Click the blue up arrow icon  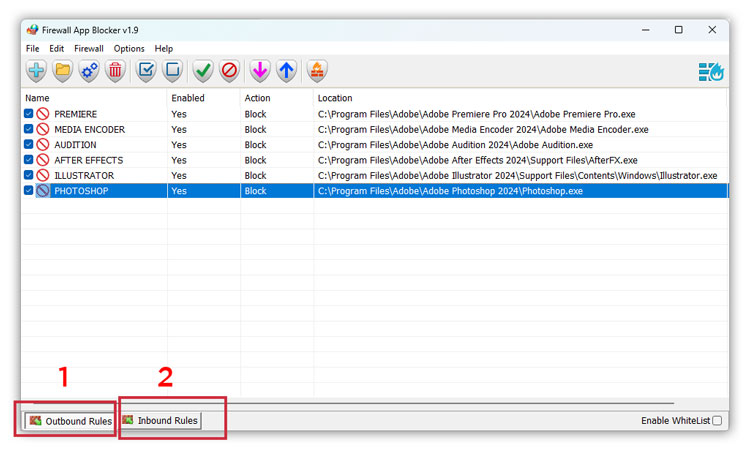(x=286, y=71)
